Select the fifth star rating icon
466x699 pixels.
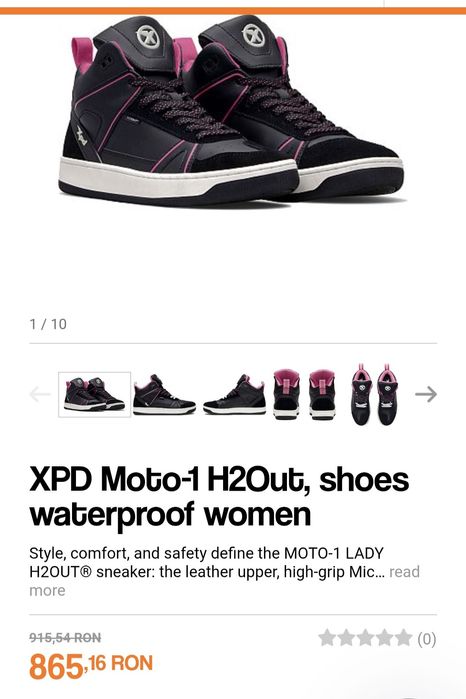404,638
